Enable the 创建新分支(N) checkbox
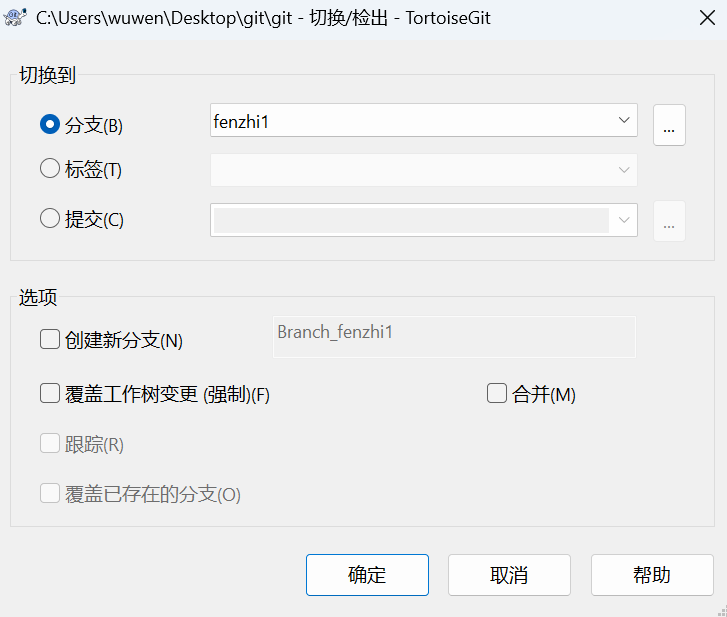 (50, 339)
